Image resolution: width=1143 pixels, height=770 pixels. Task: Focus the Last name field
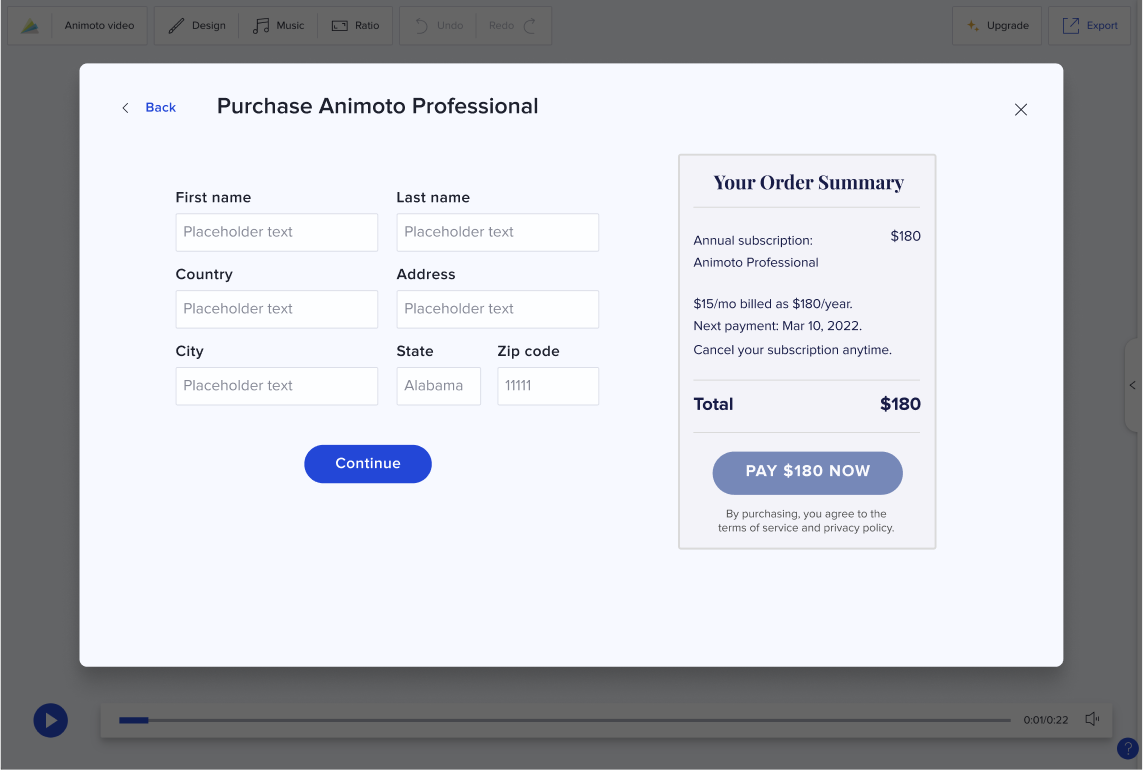(497, 233)
